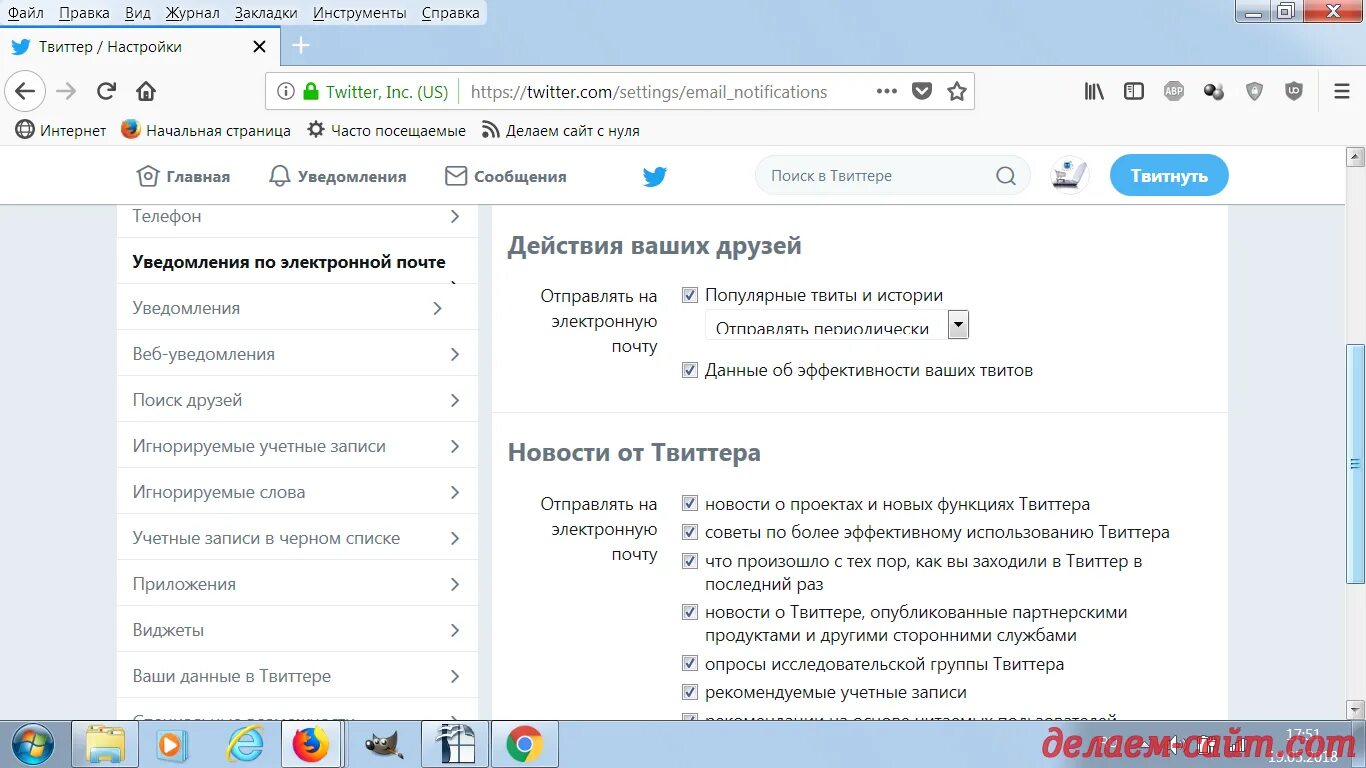Save the page to Pocket icon
Screen dimensions: 1366x768
click(922, 92)
